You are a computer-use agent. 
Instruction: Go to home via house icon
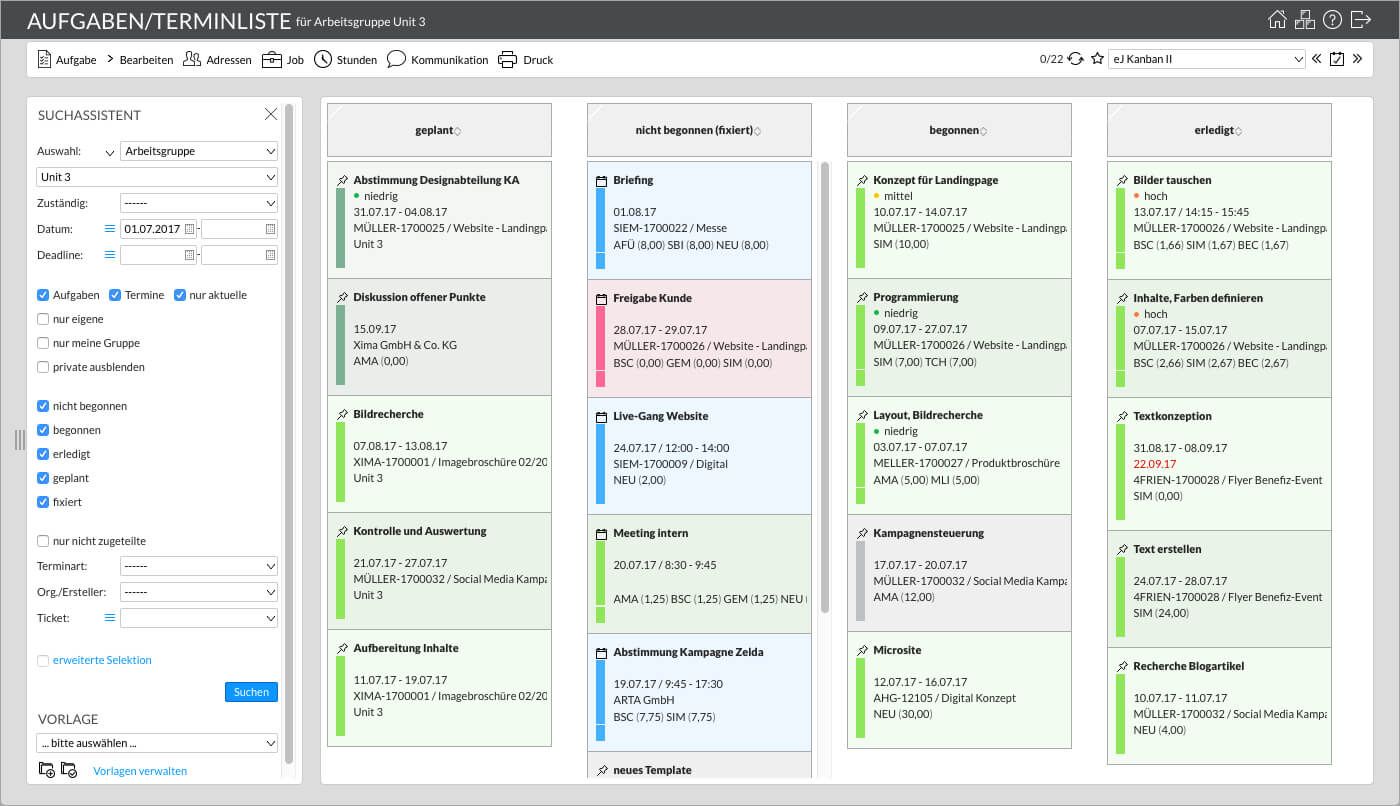tap(1277, 20)
